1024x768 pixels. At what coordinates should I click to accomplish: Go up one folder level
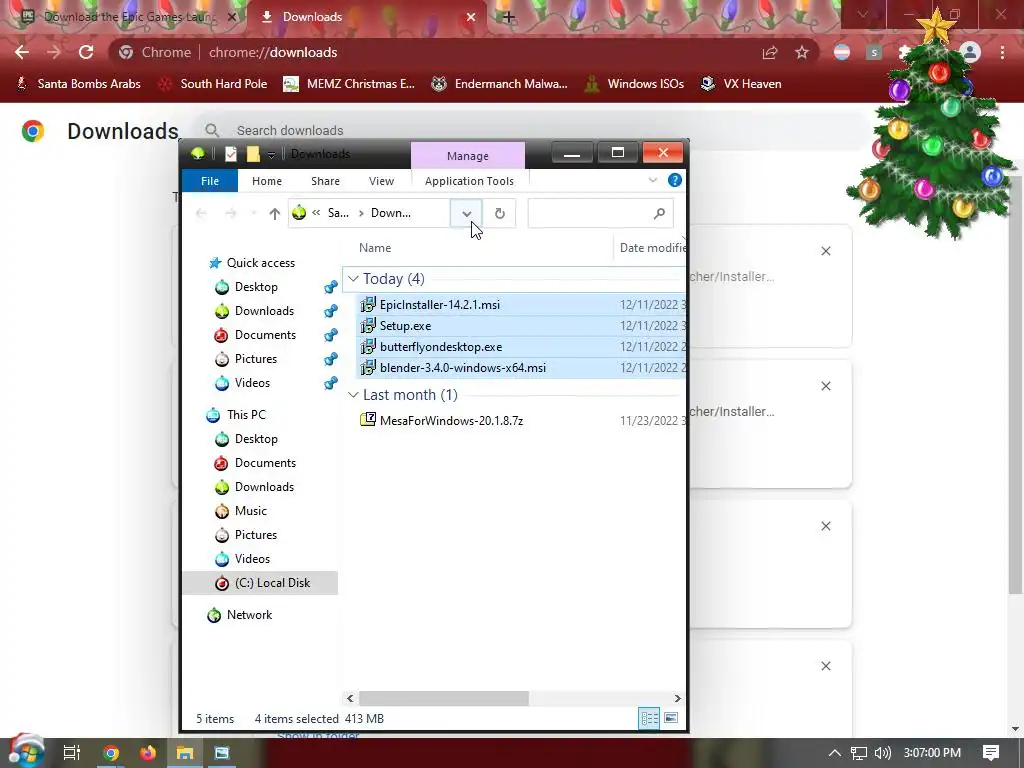click(274, 214)
